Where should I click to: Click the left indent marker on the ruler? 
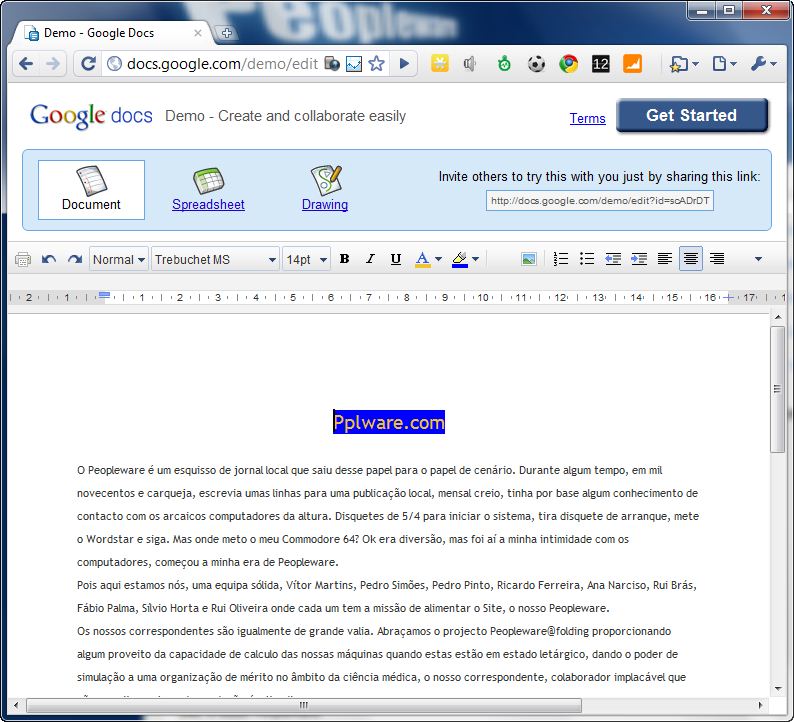[104, 296]
